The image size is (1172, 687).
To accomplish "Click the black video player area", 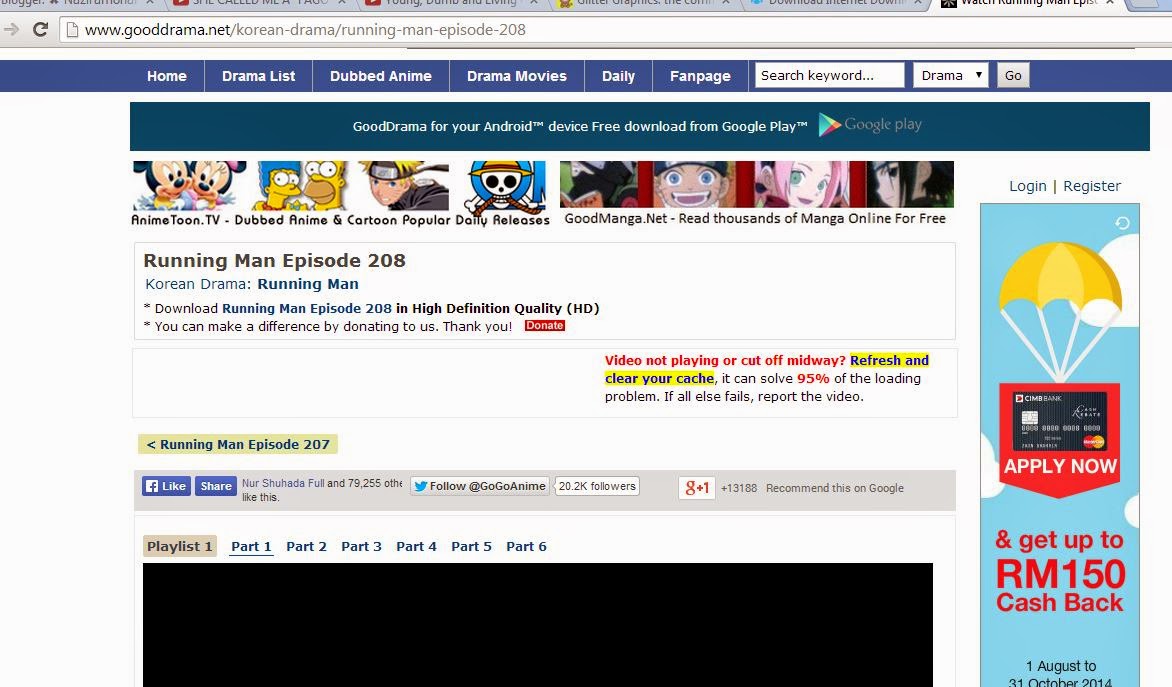I will click(537, 625).
